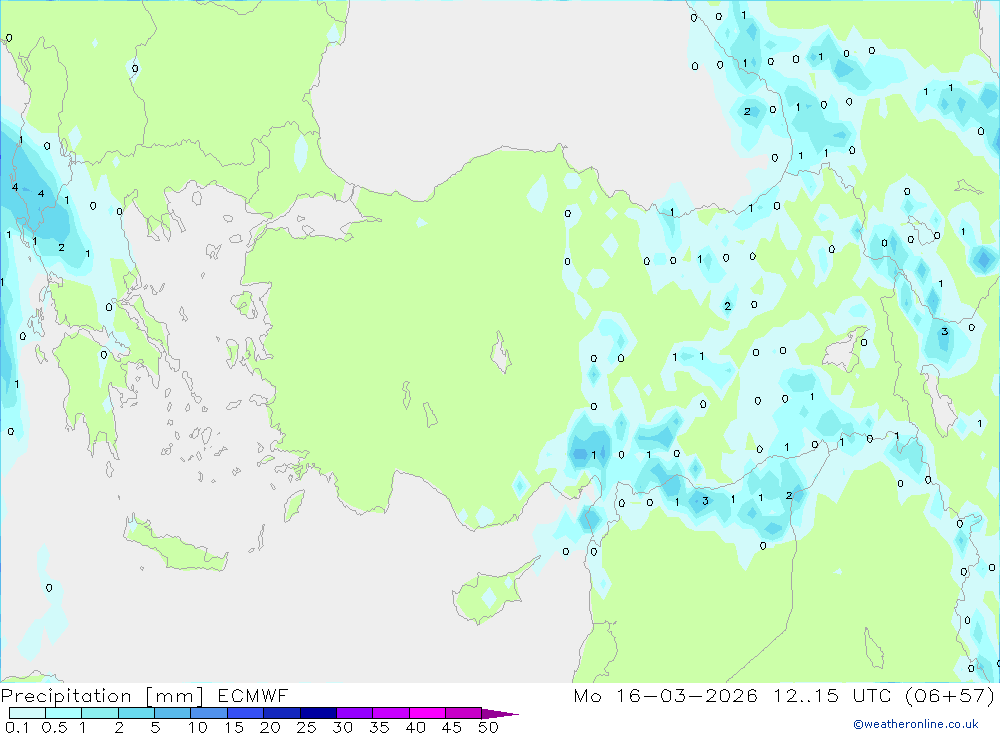Pick the 40–45 mm magenta legend swatch
The width and height of the screenshot is (1000, 733).
[427, 713]
